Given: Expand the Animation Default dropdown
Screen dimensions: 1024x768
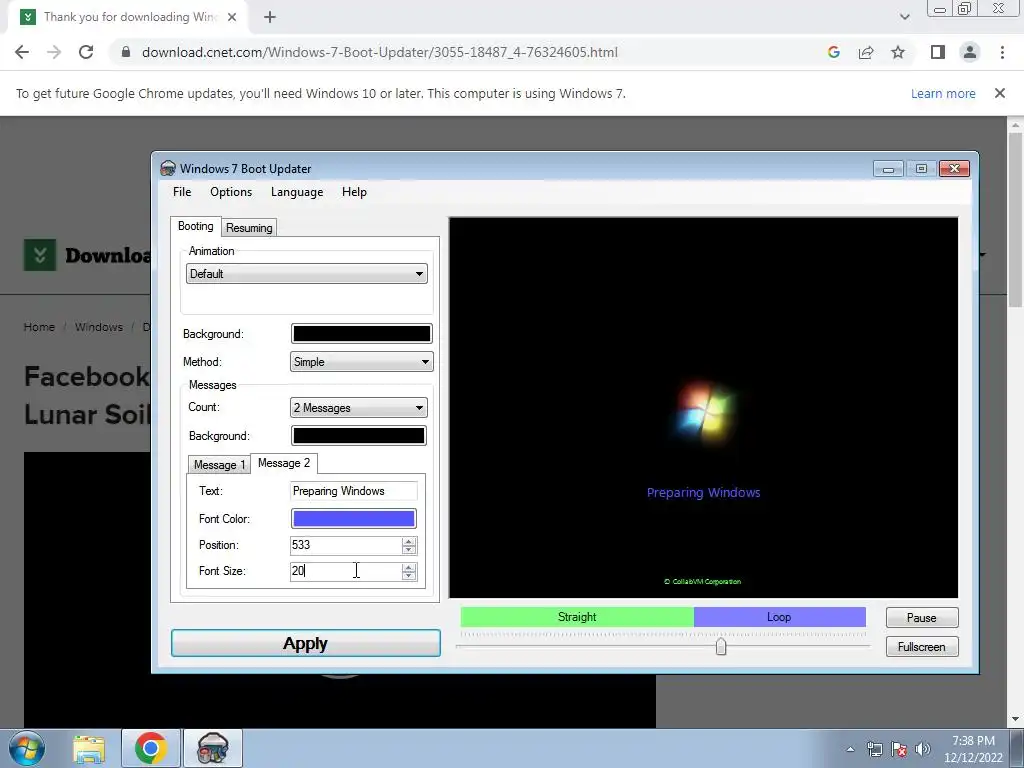Looking at the screenshot, I should 307,274.
